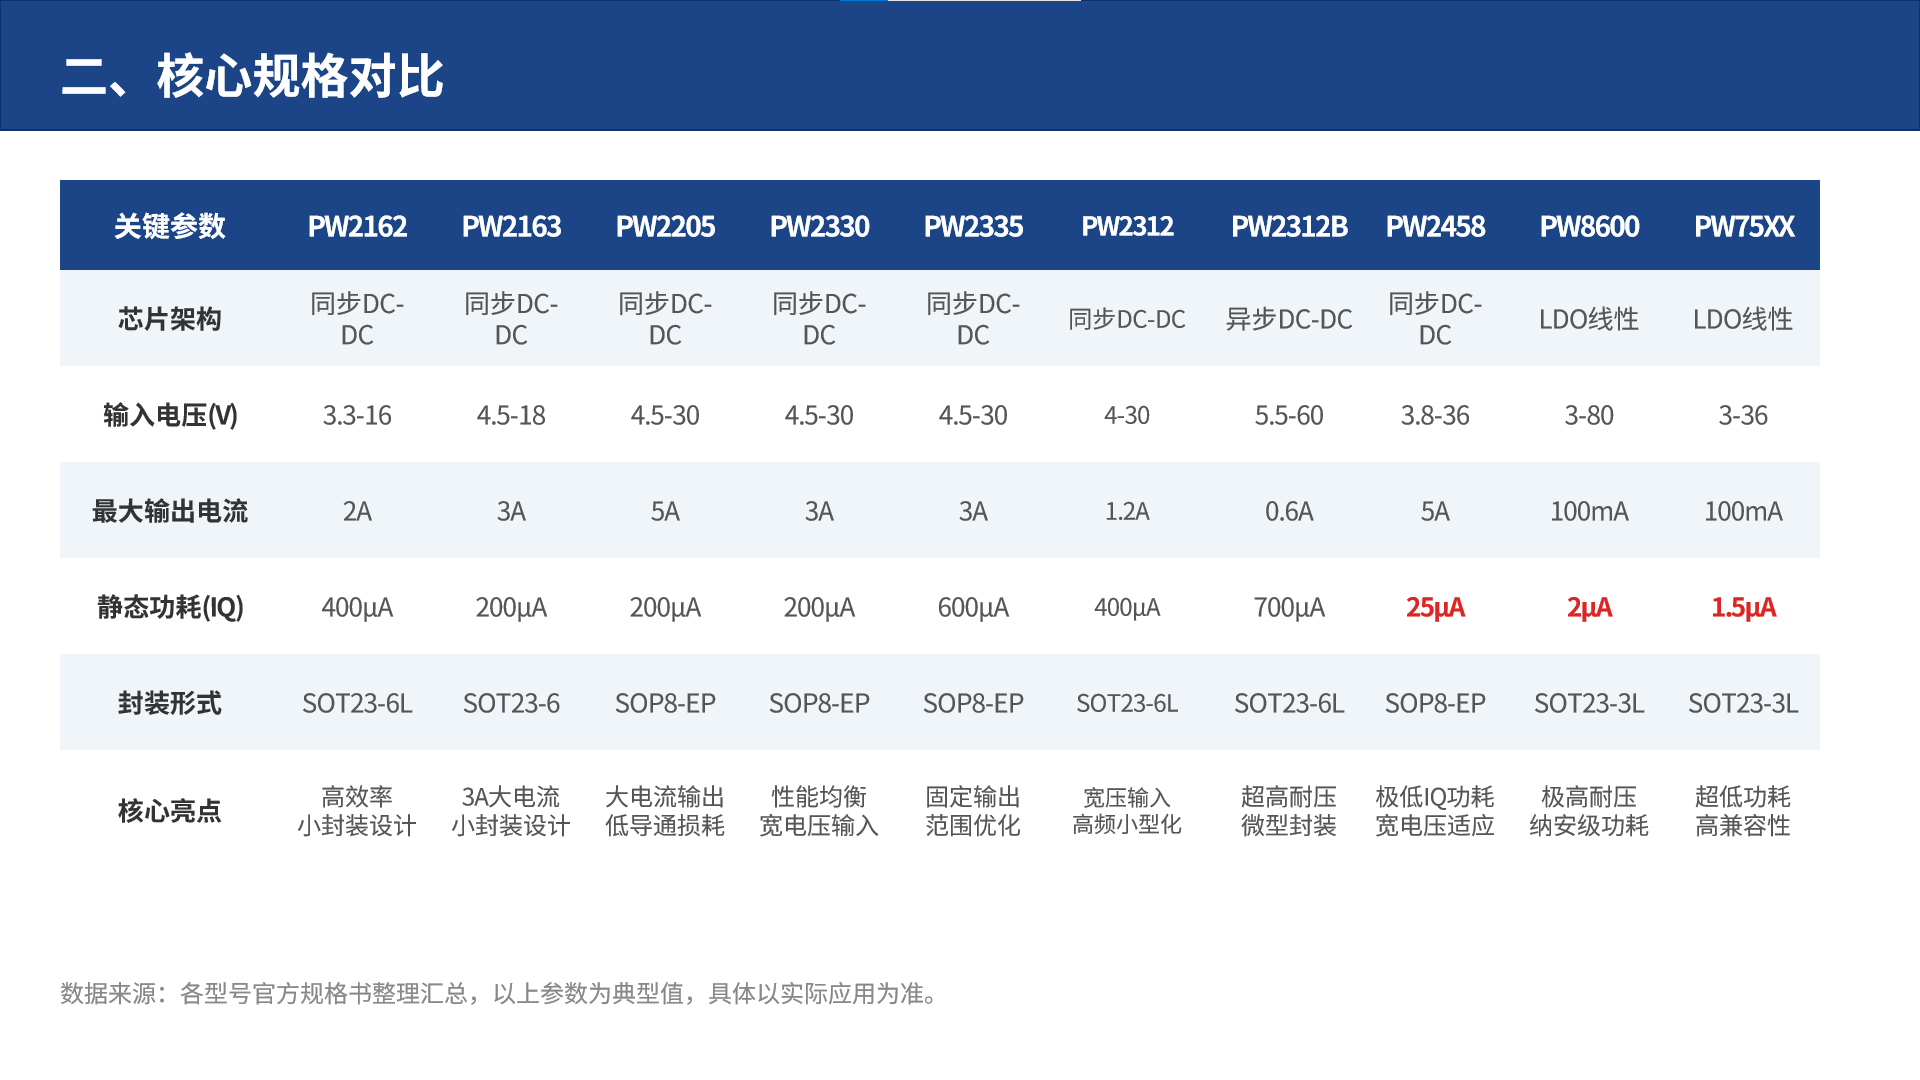The width and height of the screenshot is (1920, 1080).
Task: Select the SOT23-6 package cell
Action: click(x=511, y=703)
